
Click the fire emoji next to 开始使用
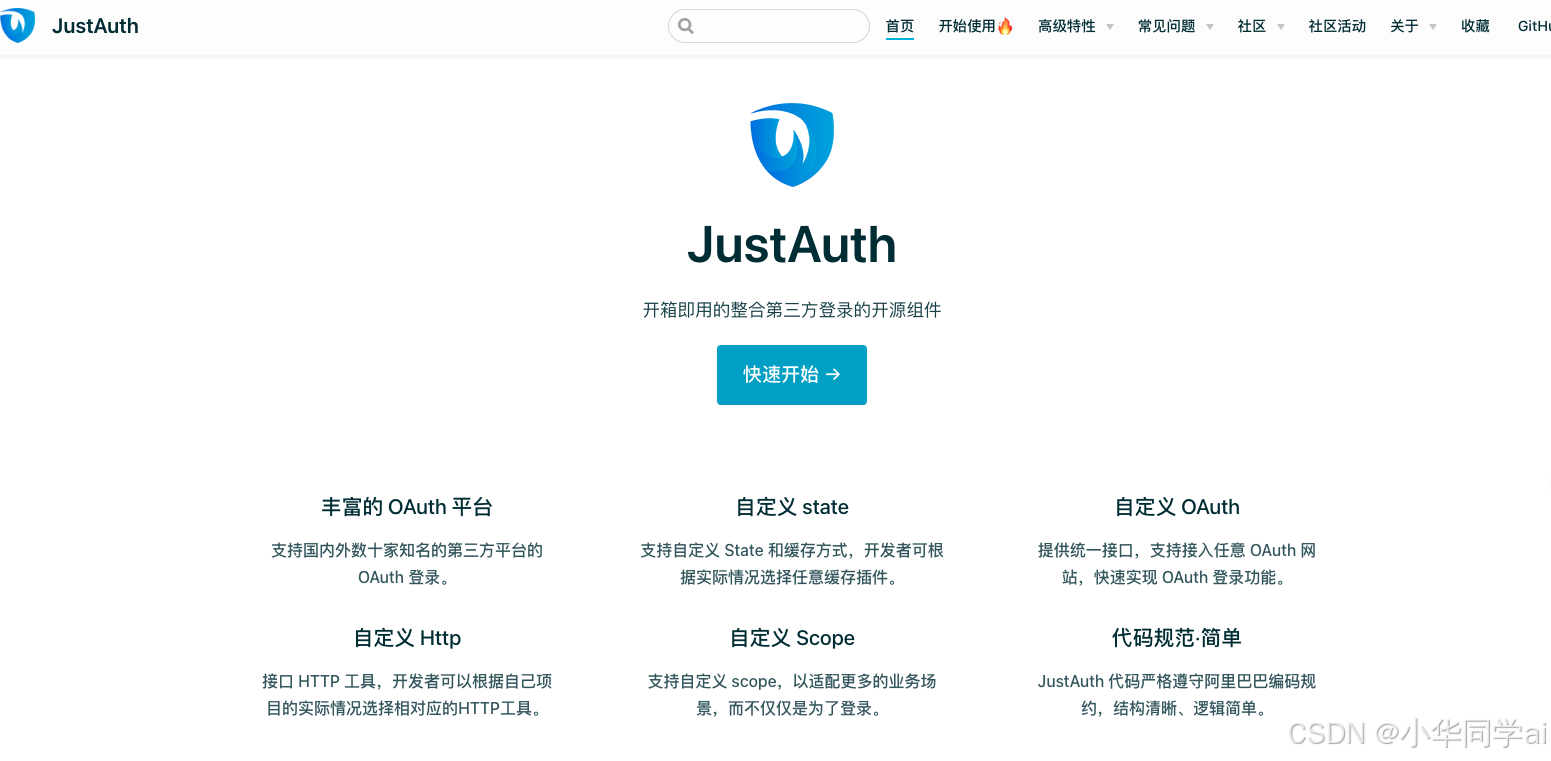(1005, 26)
